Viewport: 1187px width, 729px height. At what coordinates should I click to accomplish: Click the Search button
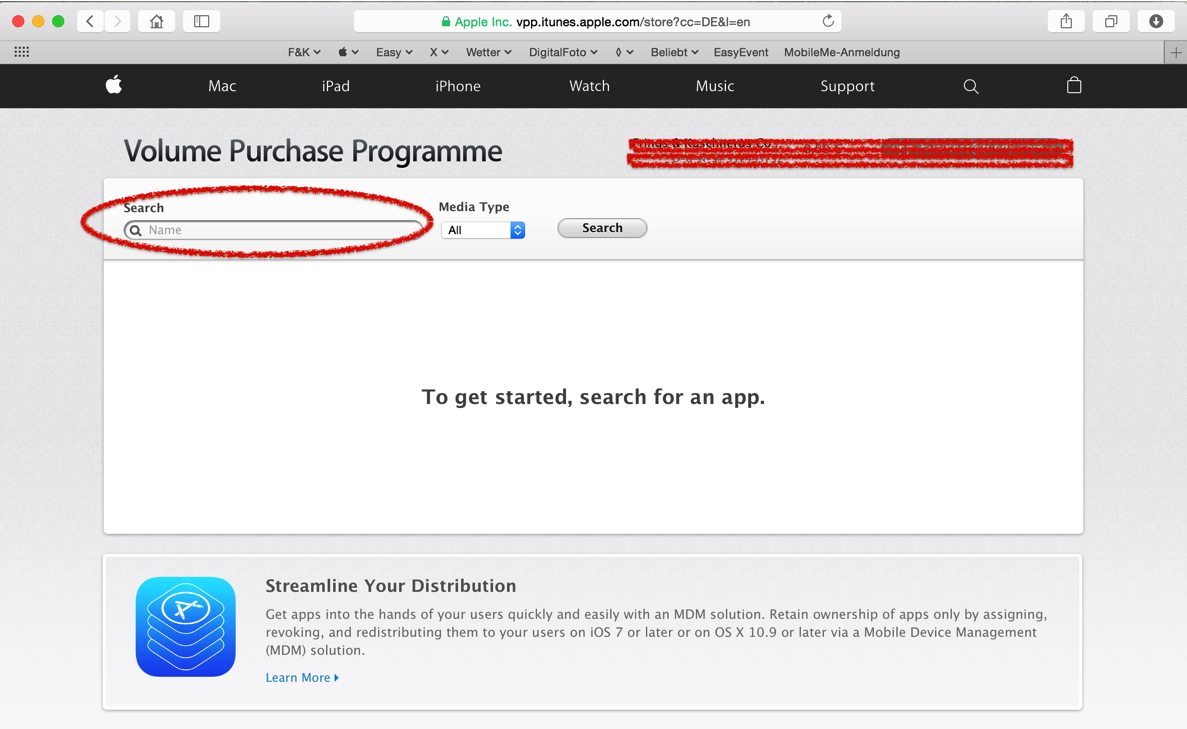tap(602, 228)
